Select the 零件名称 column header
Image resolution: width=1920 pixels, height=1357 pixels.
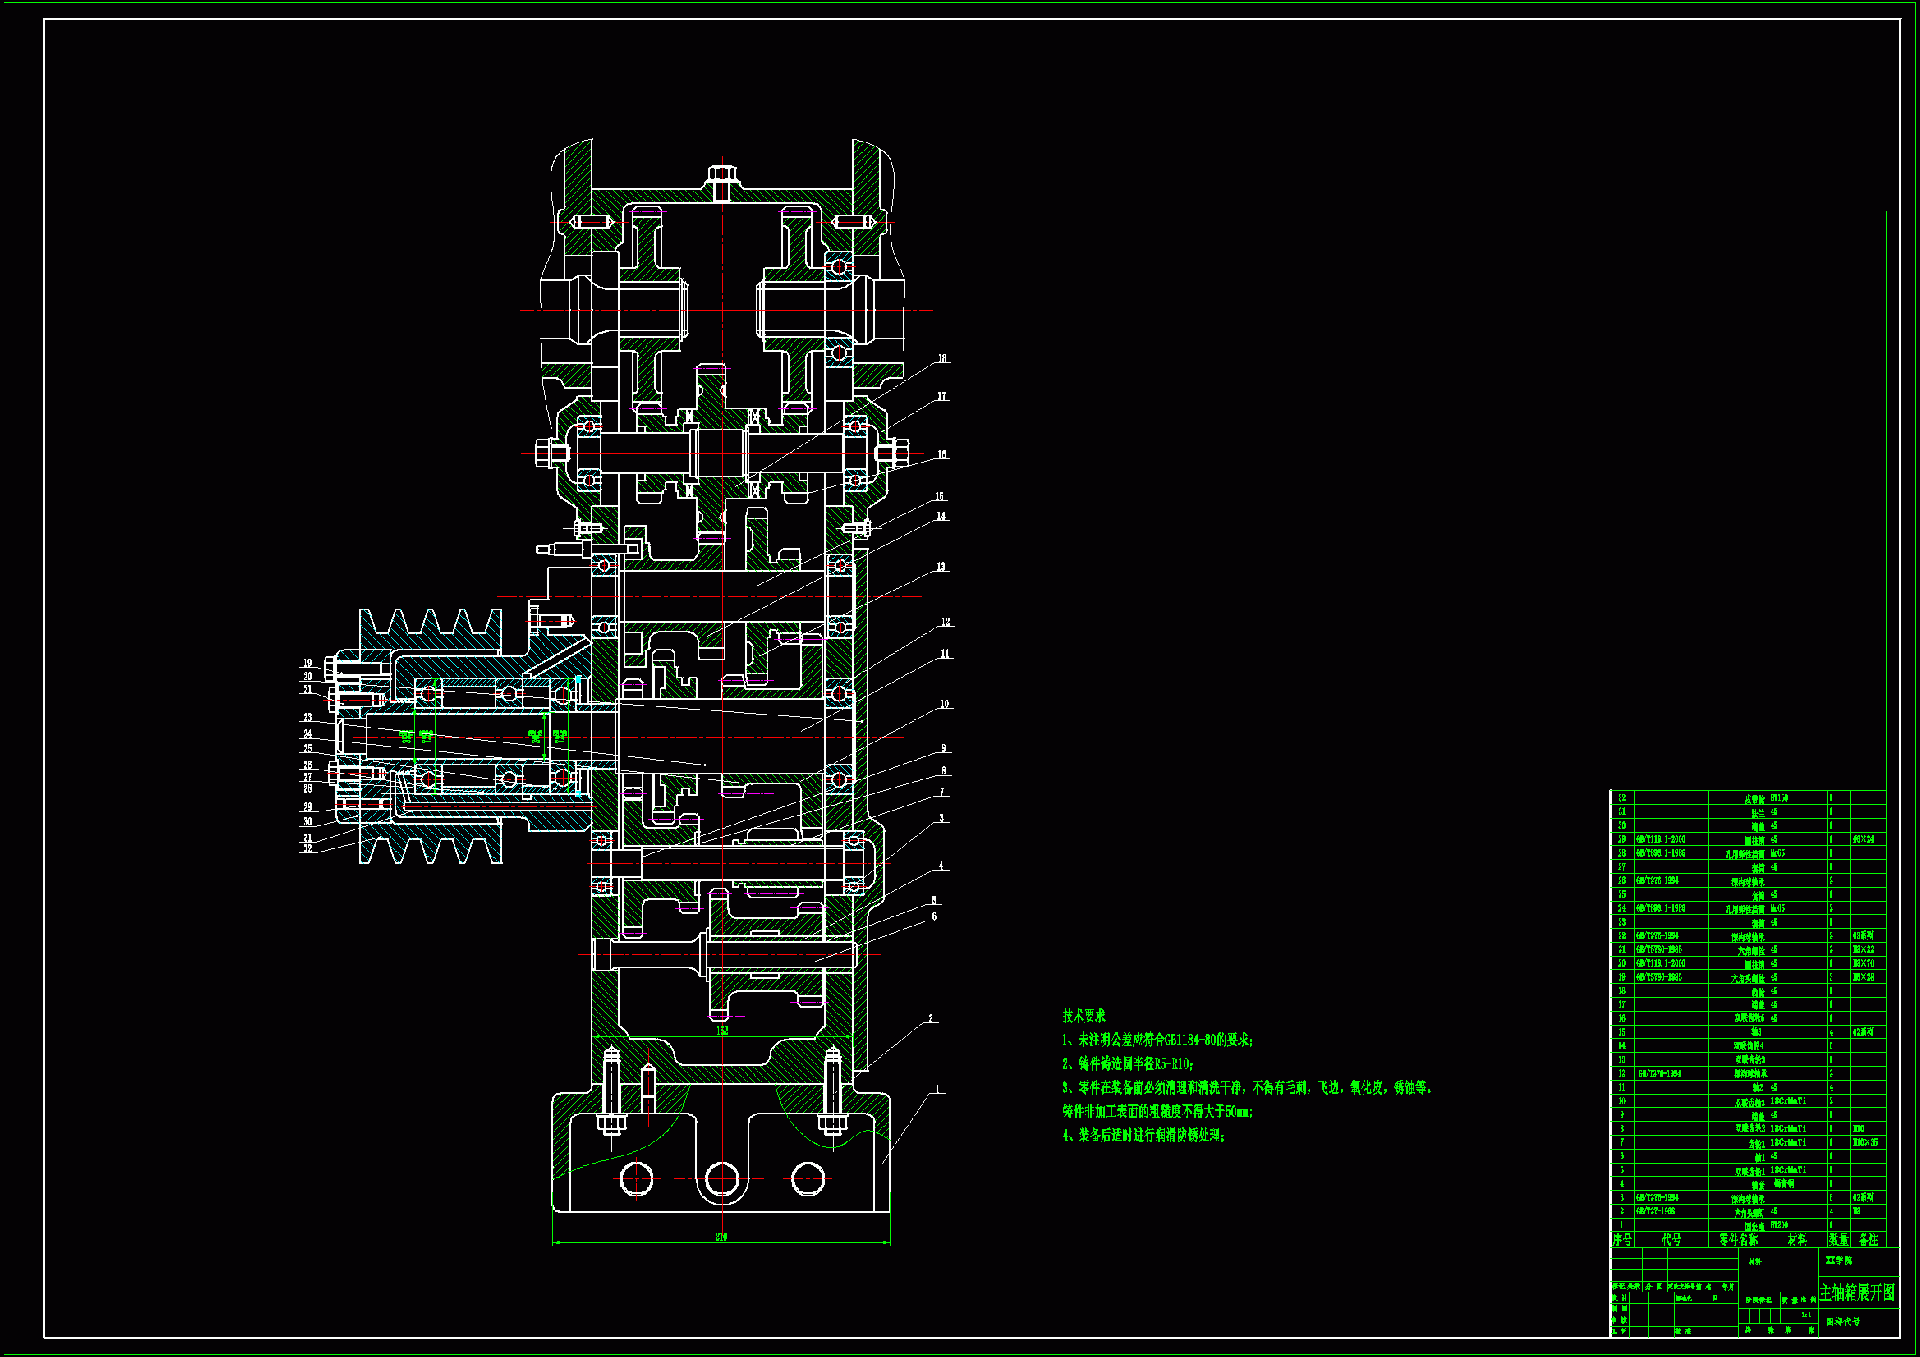coord(1738,1239)
